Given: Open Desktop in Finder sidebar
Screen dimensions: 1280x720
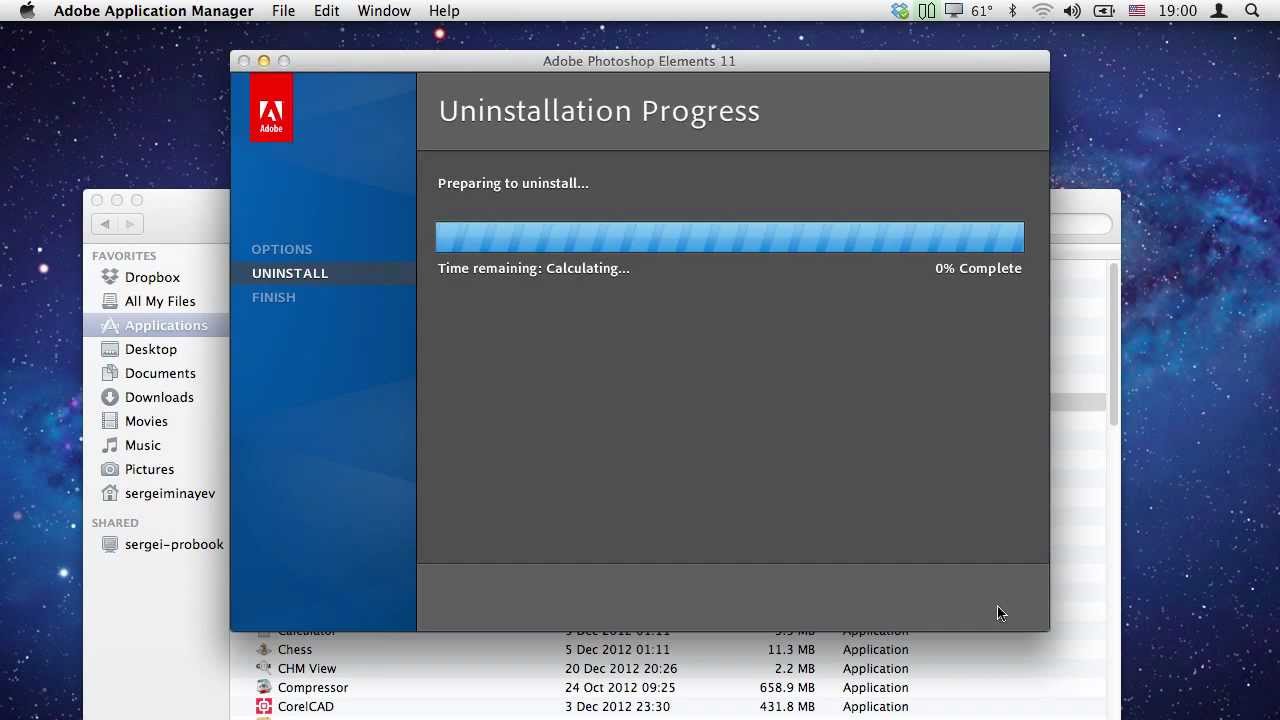Looking at the screenshot, I should pyautogui.click(x=151, y=349).
